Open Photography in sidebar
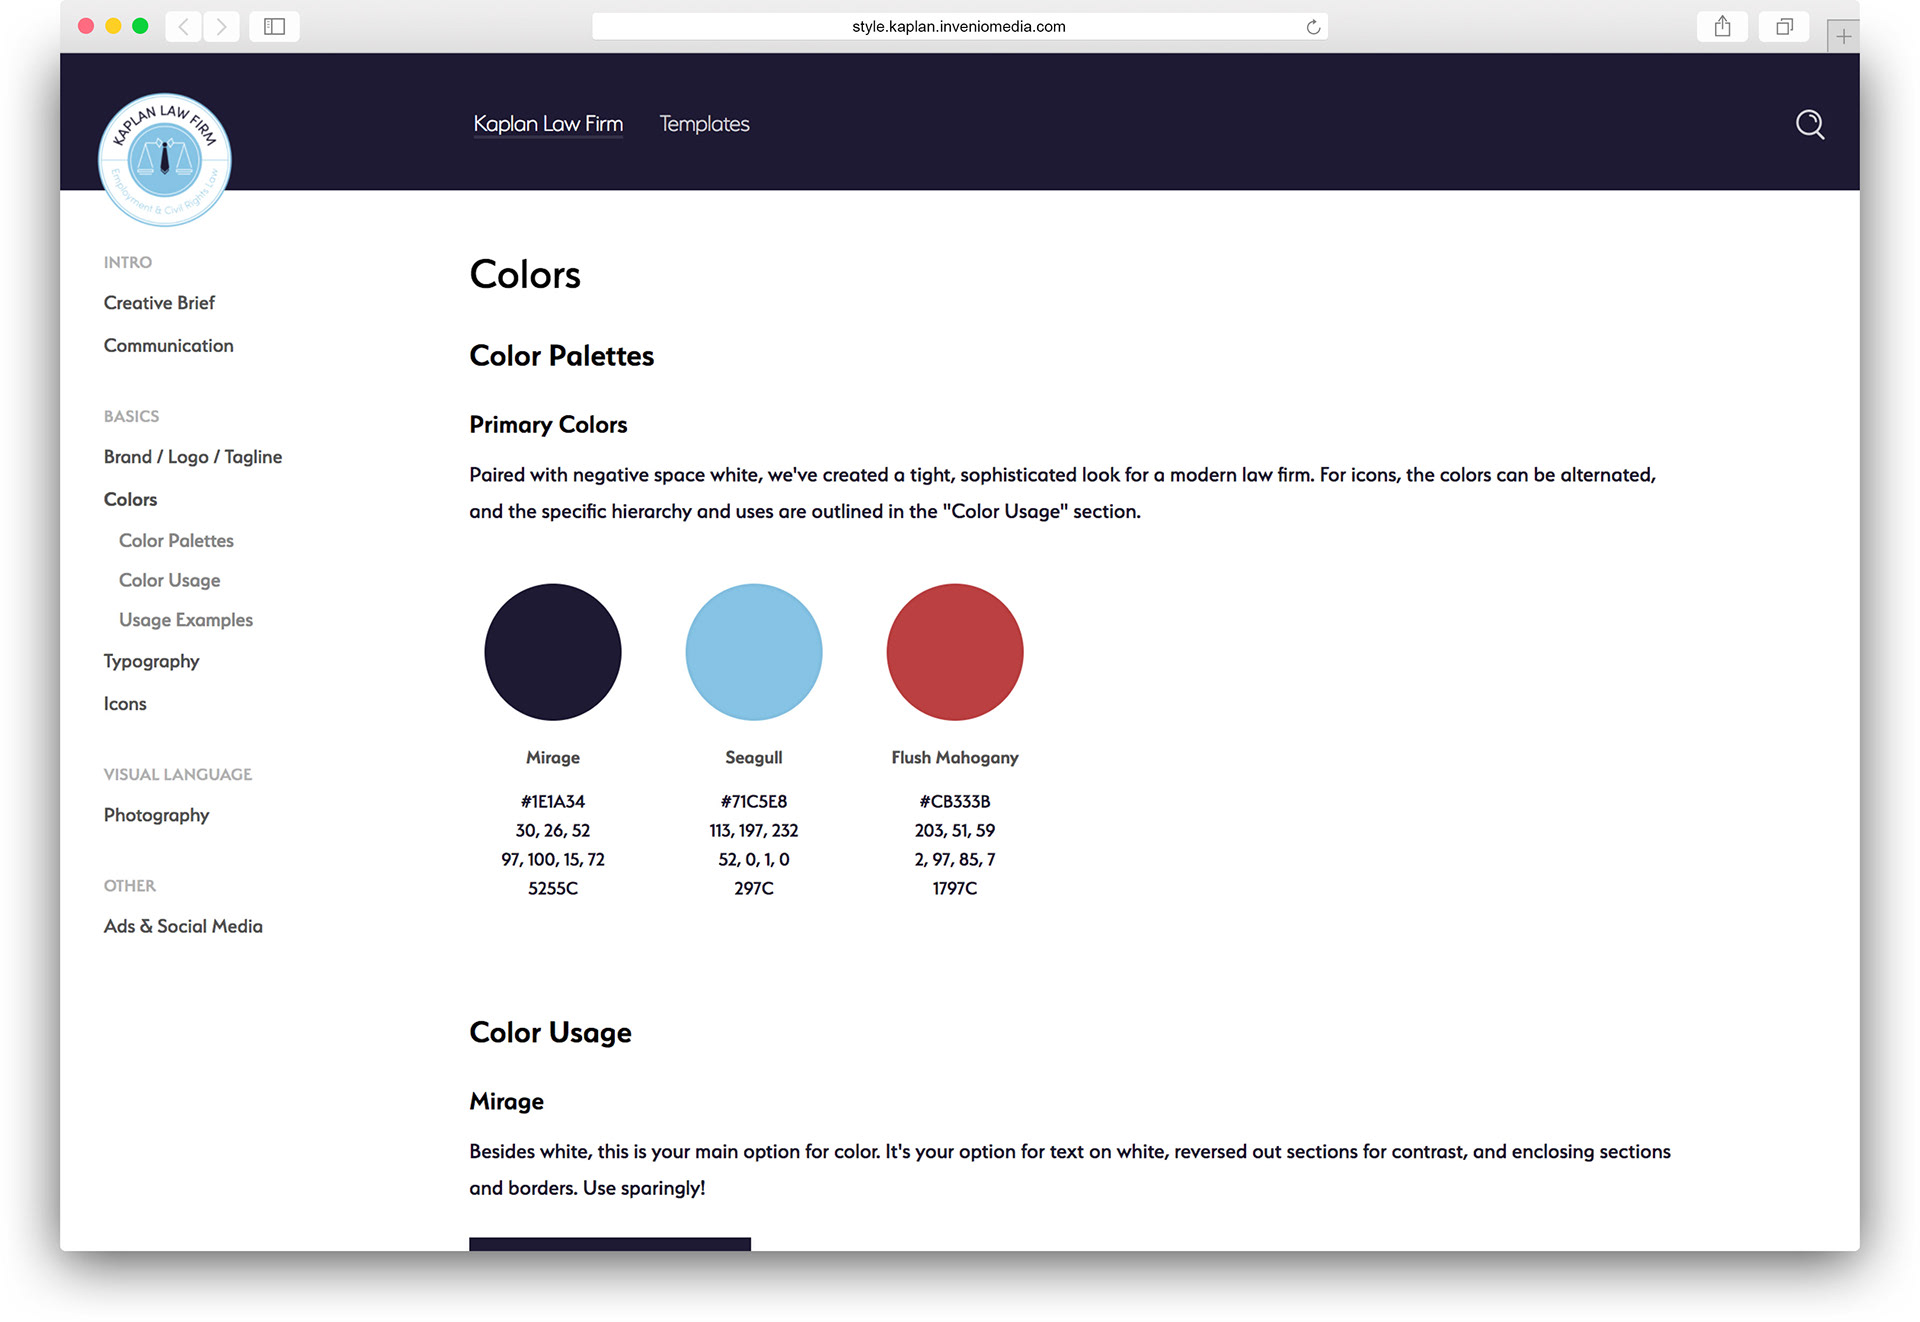This screenshot has width=1920, height=1322. click(x=156, y=816)
